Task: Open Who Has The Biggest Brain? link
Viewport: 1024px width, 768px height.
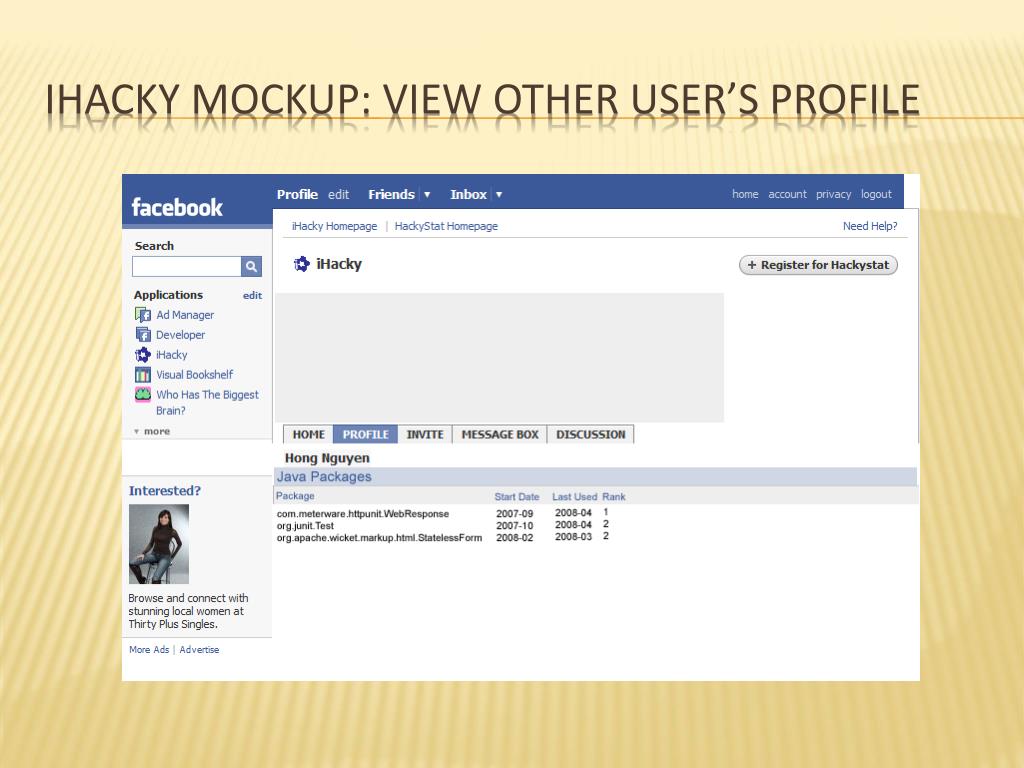Action: click(207, 402)
